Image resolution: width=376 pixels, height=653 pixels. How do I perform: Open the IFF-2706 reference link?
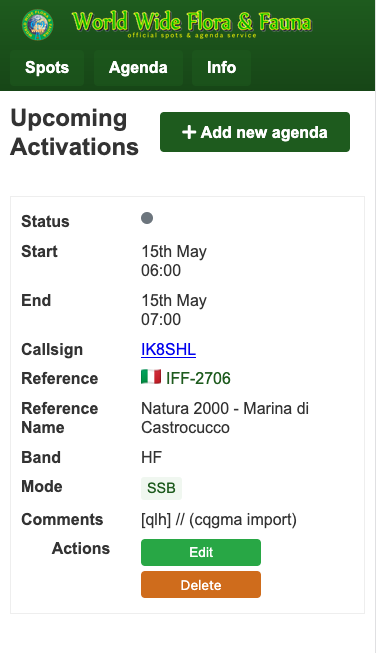pyautogui.click(x=198, y=378)
